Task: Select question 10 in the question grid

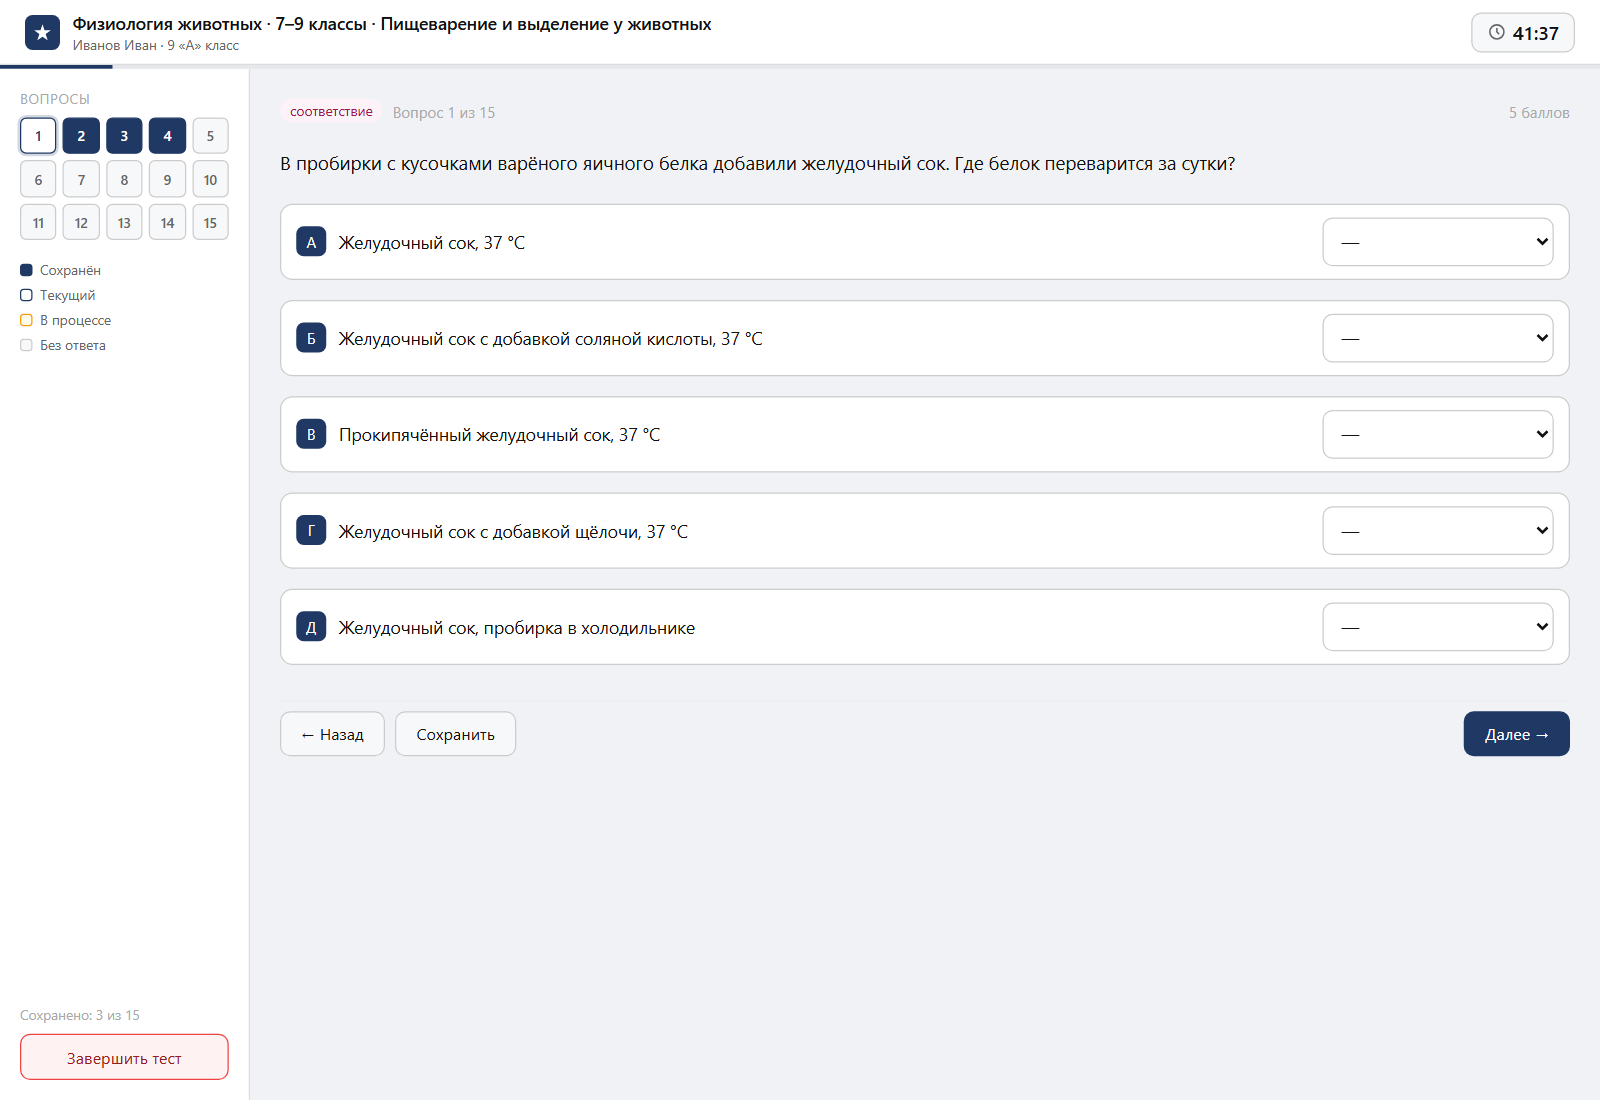Action: 210,180
